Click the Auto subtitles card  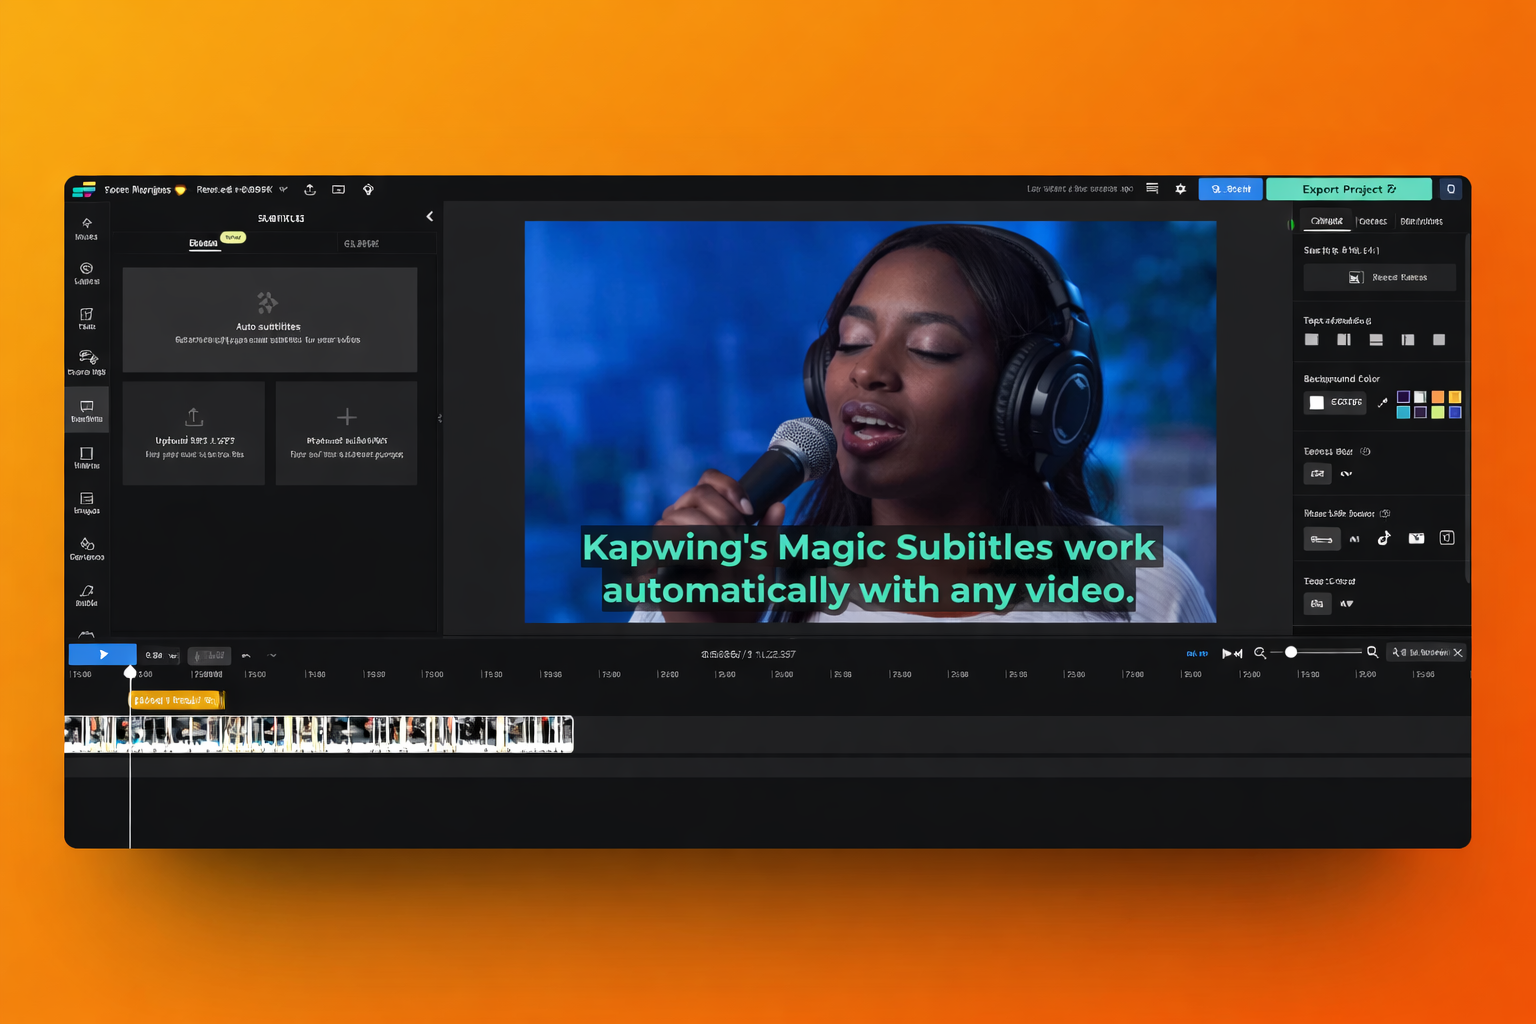(269, 319)
